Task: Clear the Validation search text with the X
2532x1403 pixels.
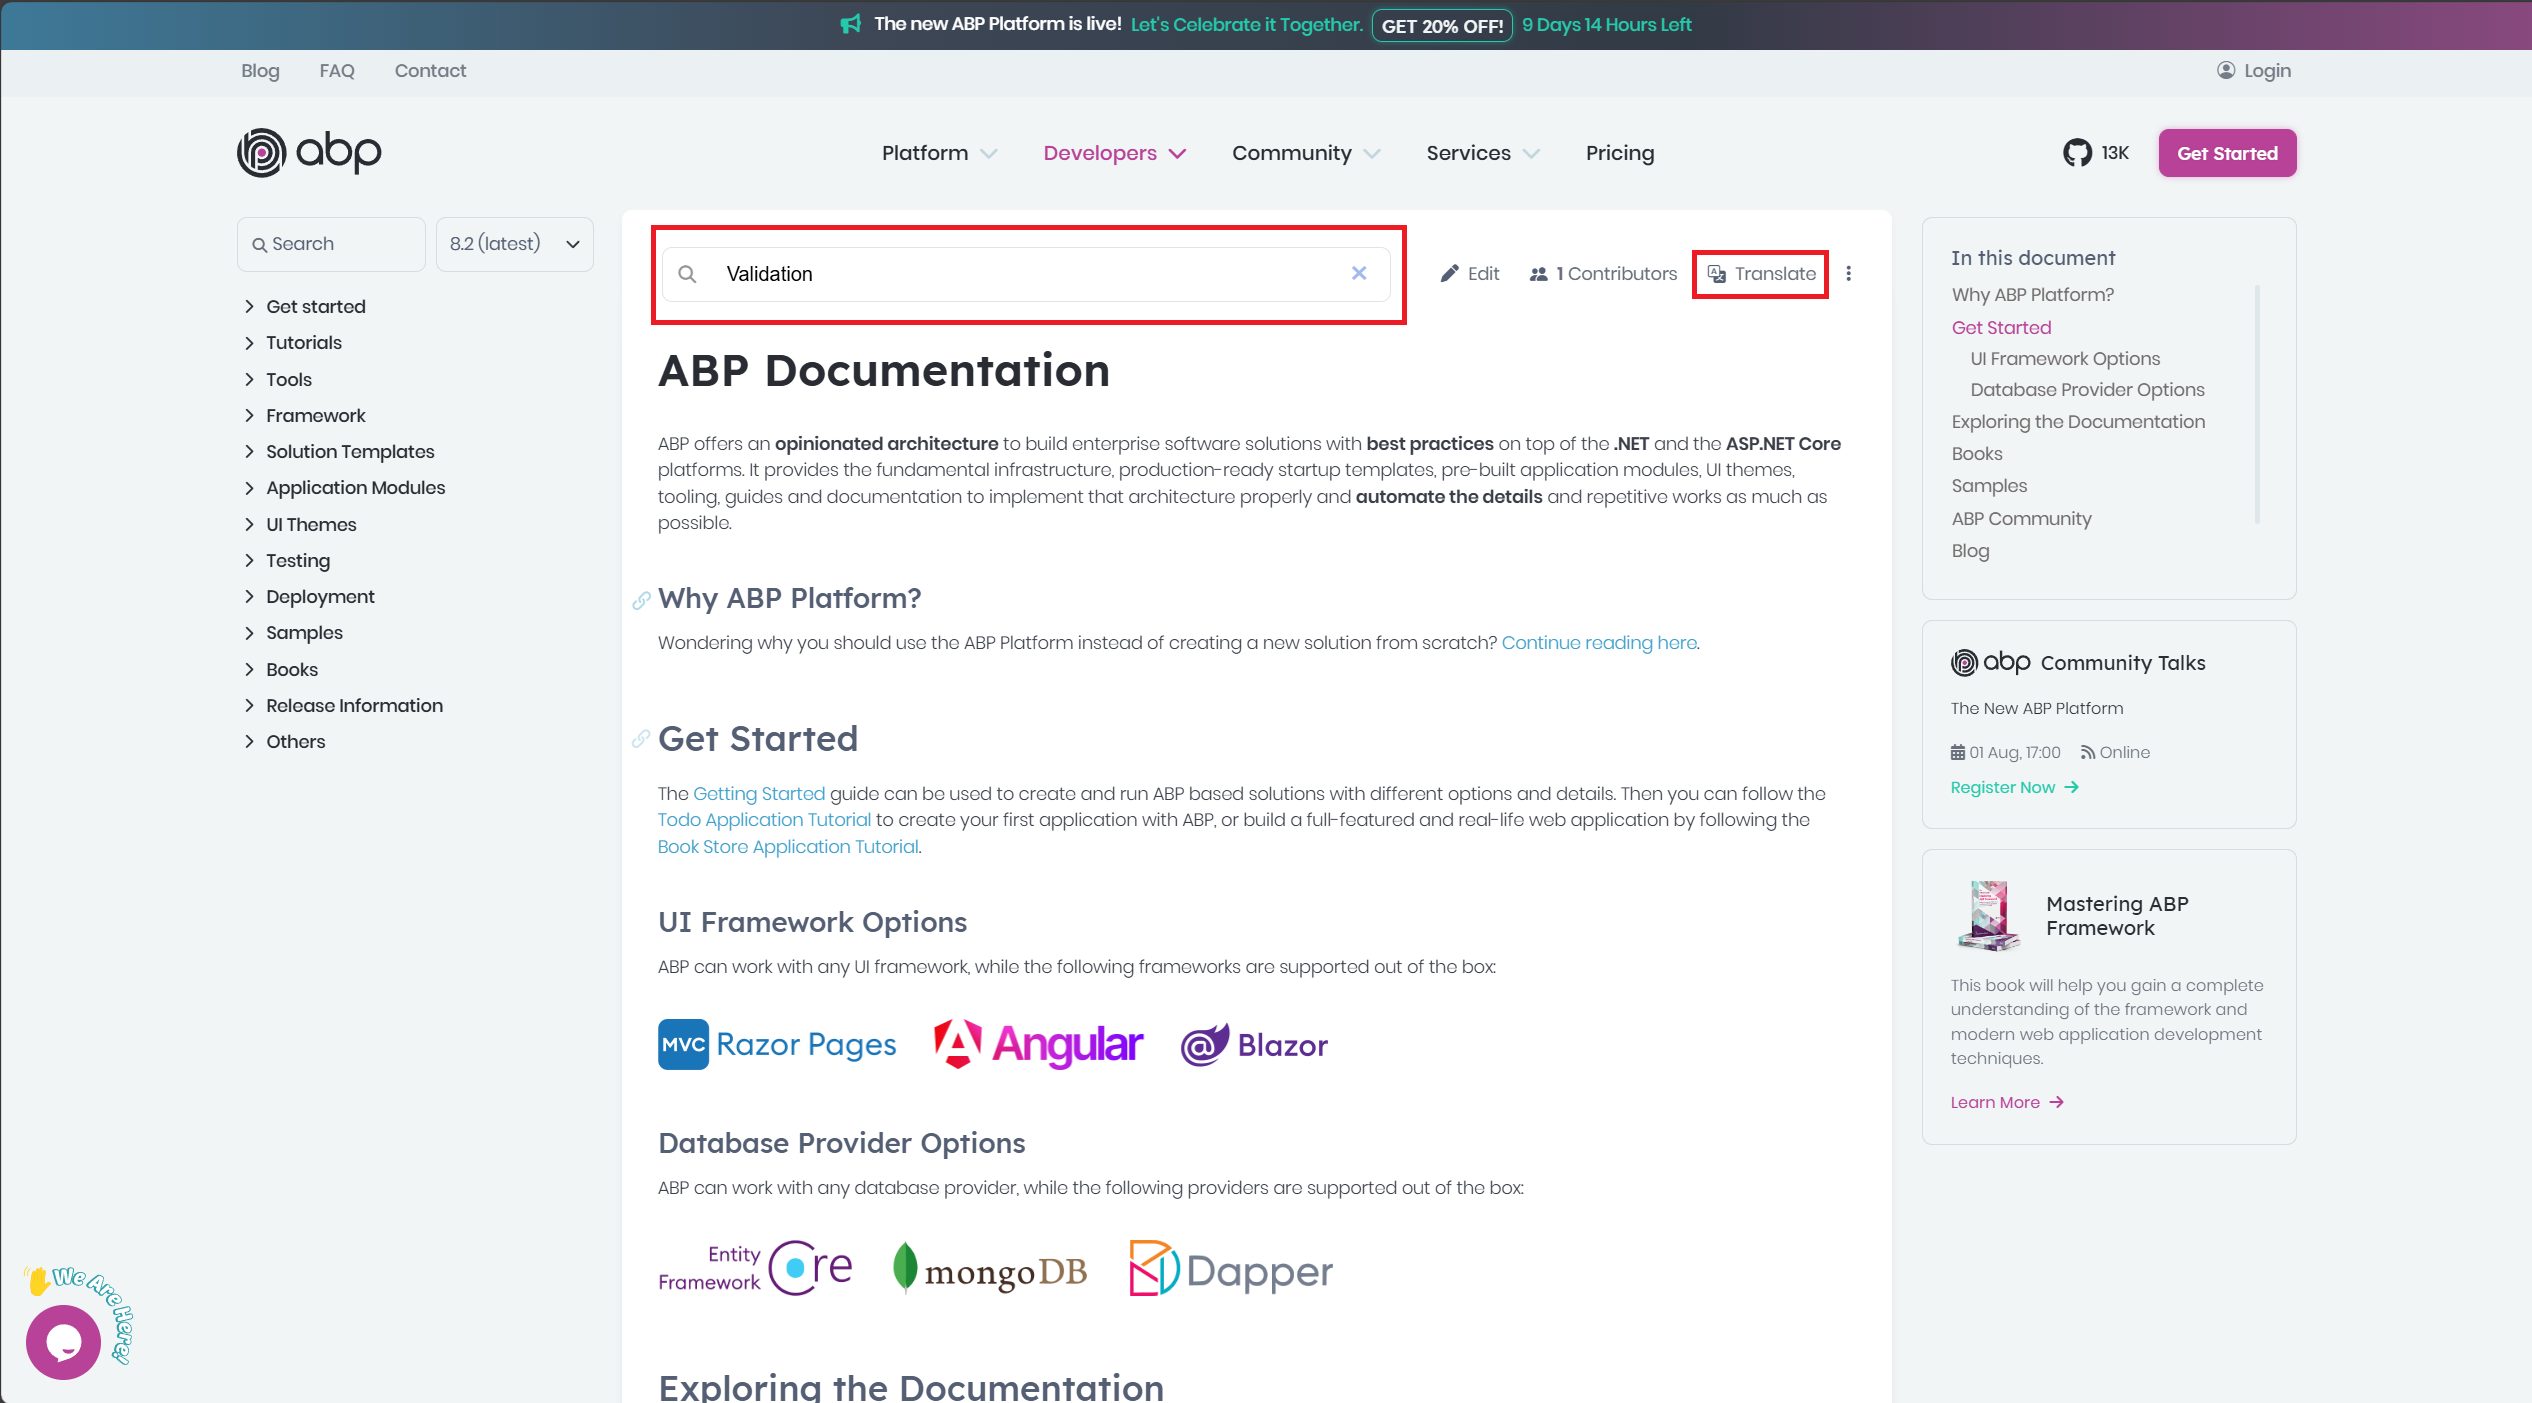Action: (1358, 273)
